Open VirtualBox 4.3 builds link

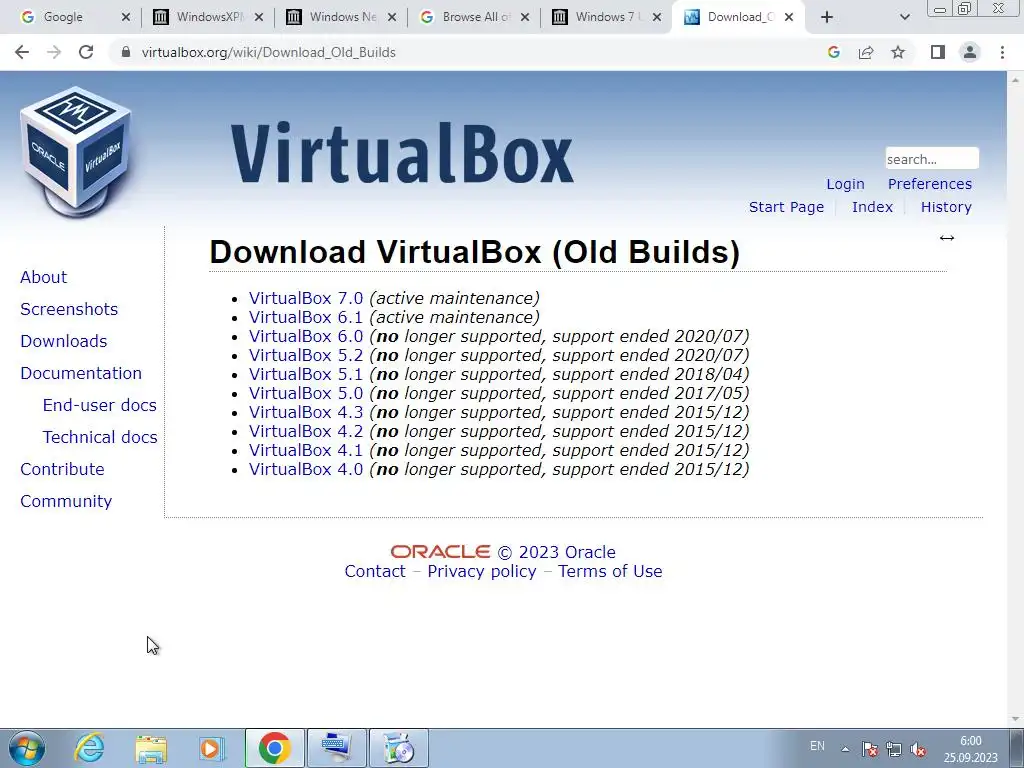[x=306, y=413]
